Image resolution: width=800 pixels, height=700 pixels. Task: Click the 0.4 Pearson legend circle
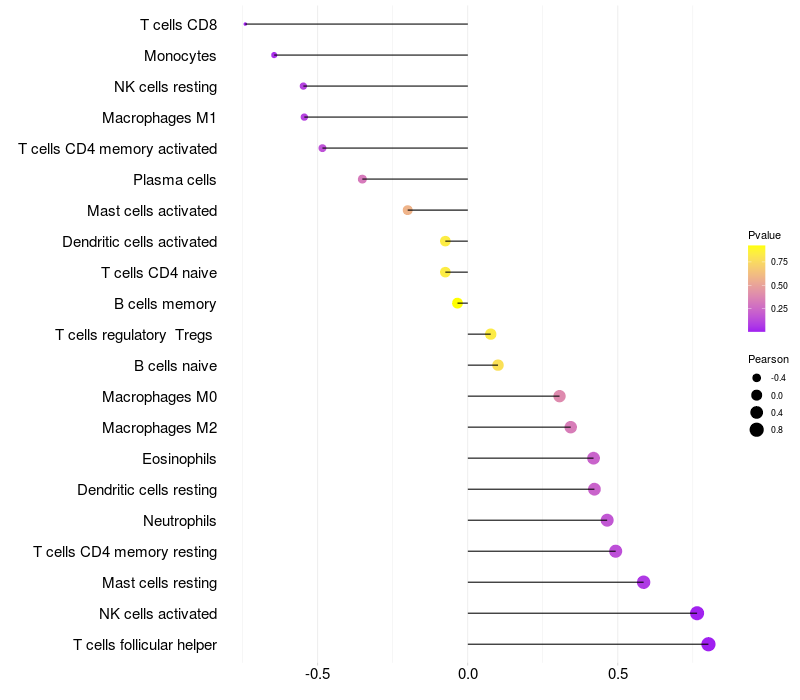[x=757, y=412]
